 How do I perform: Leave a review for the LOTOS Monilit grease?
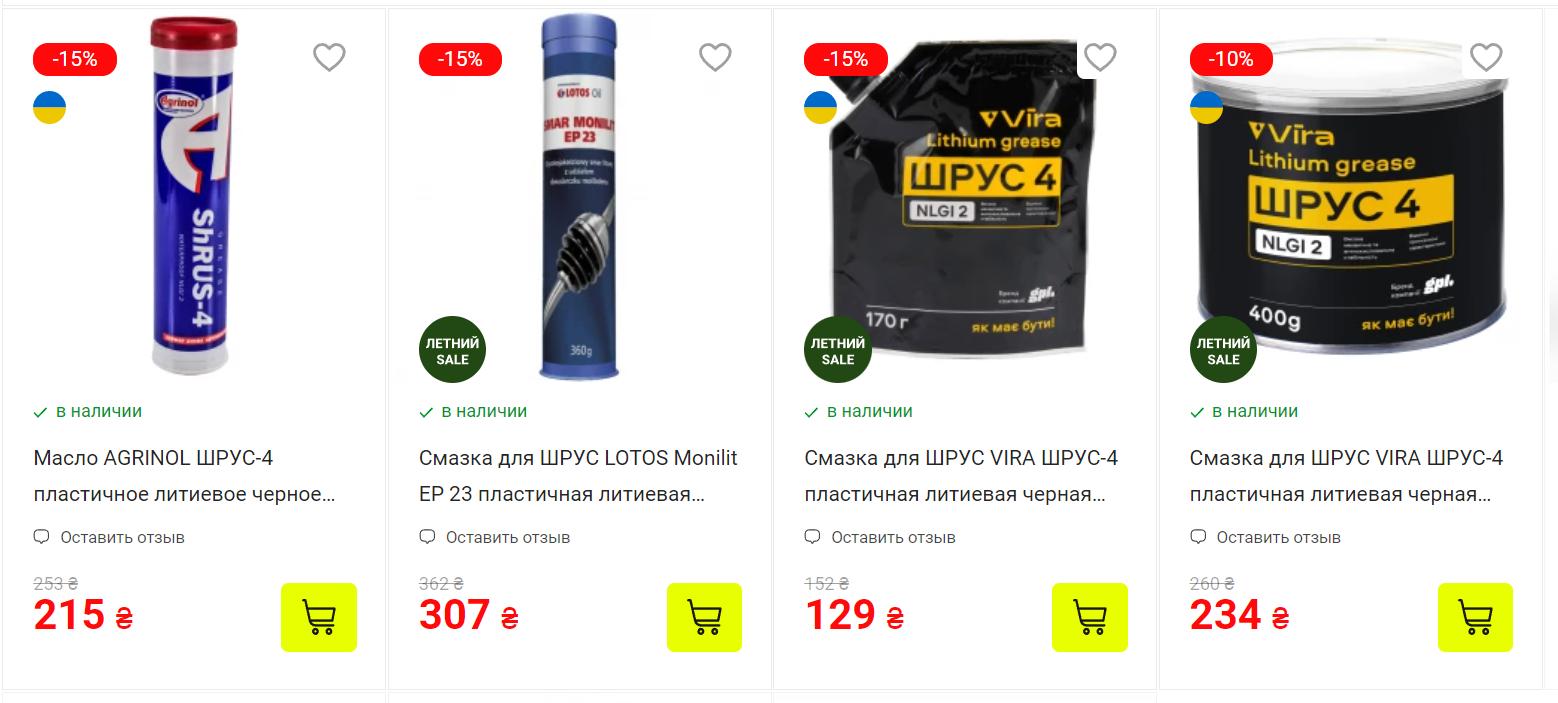[x=495, y=537]
